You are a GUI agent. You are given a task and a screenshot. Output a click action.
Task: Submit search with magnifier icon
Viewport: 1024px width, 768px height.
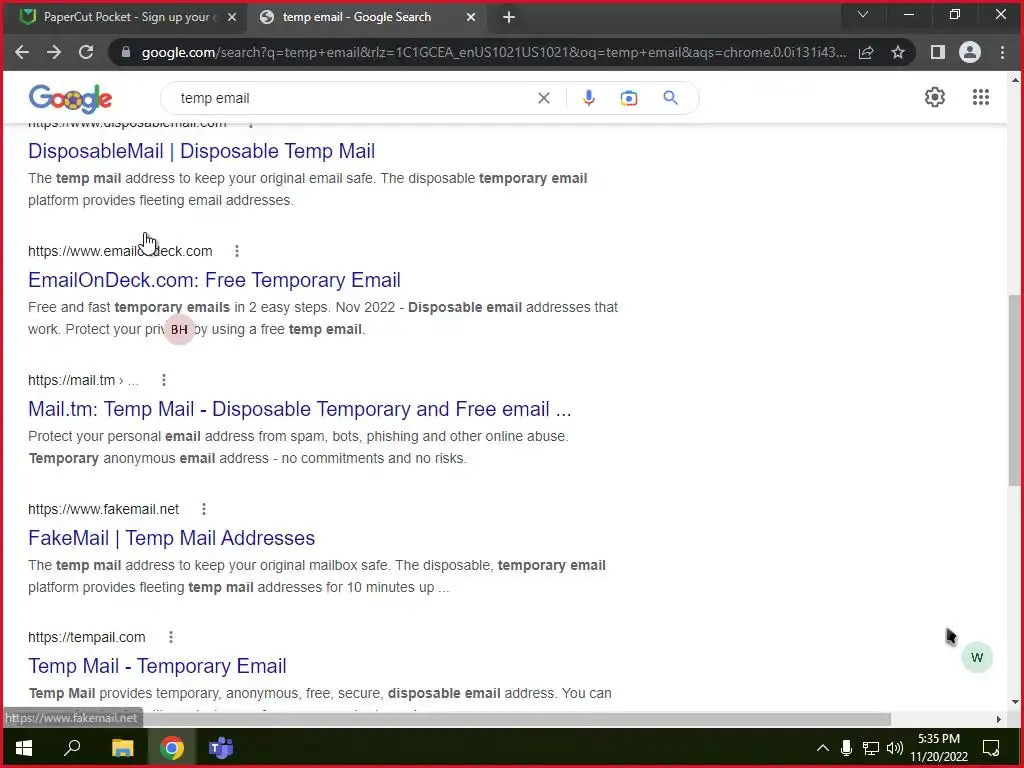coord(670,98)
